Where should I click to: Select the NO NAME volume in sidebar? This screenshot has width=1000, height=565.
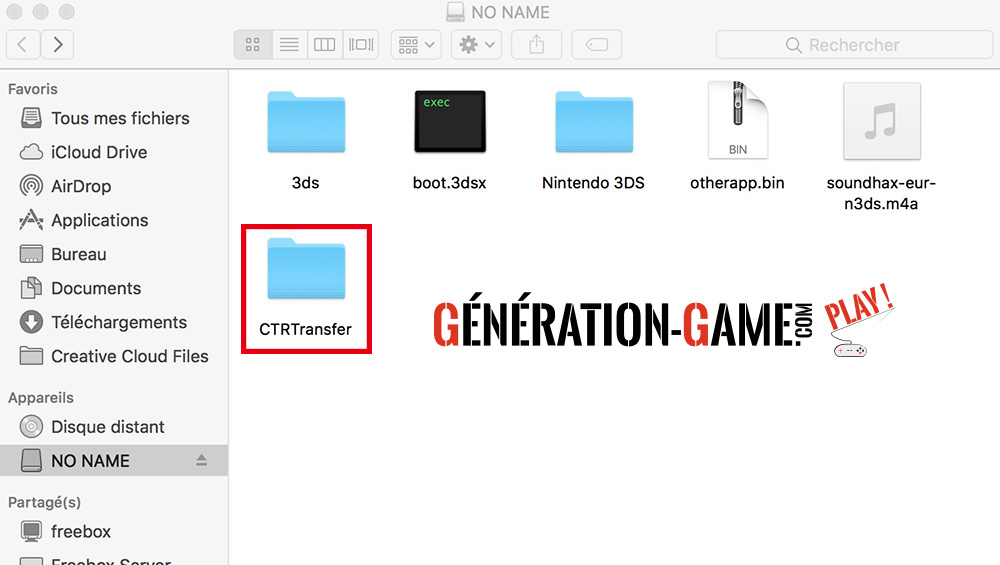point(114,460)
